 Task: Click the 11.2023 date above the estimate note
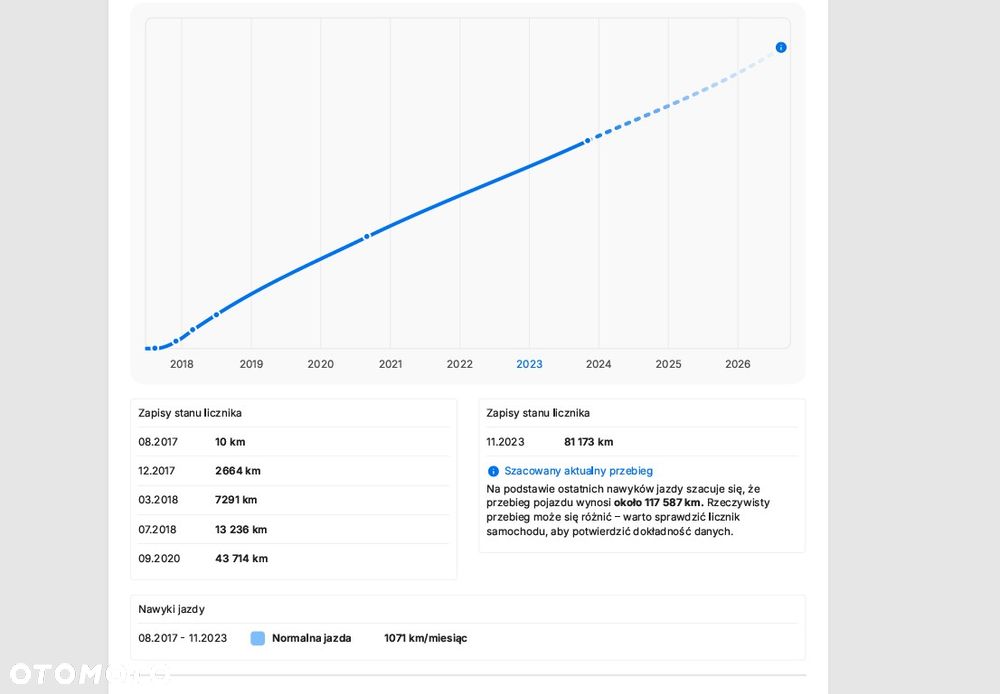[x=505, y=442]
